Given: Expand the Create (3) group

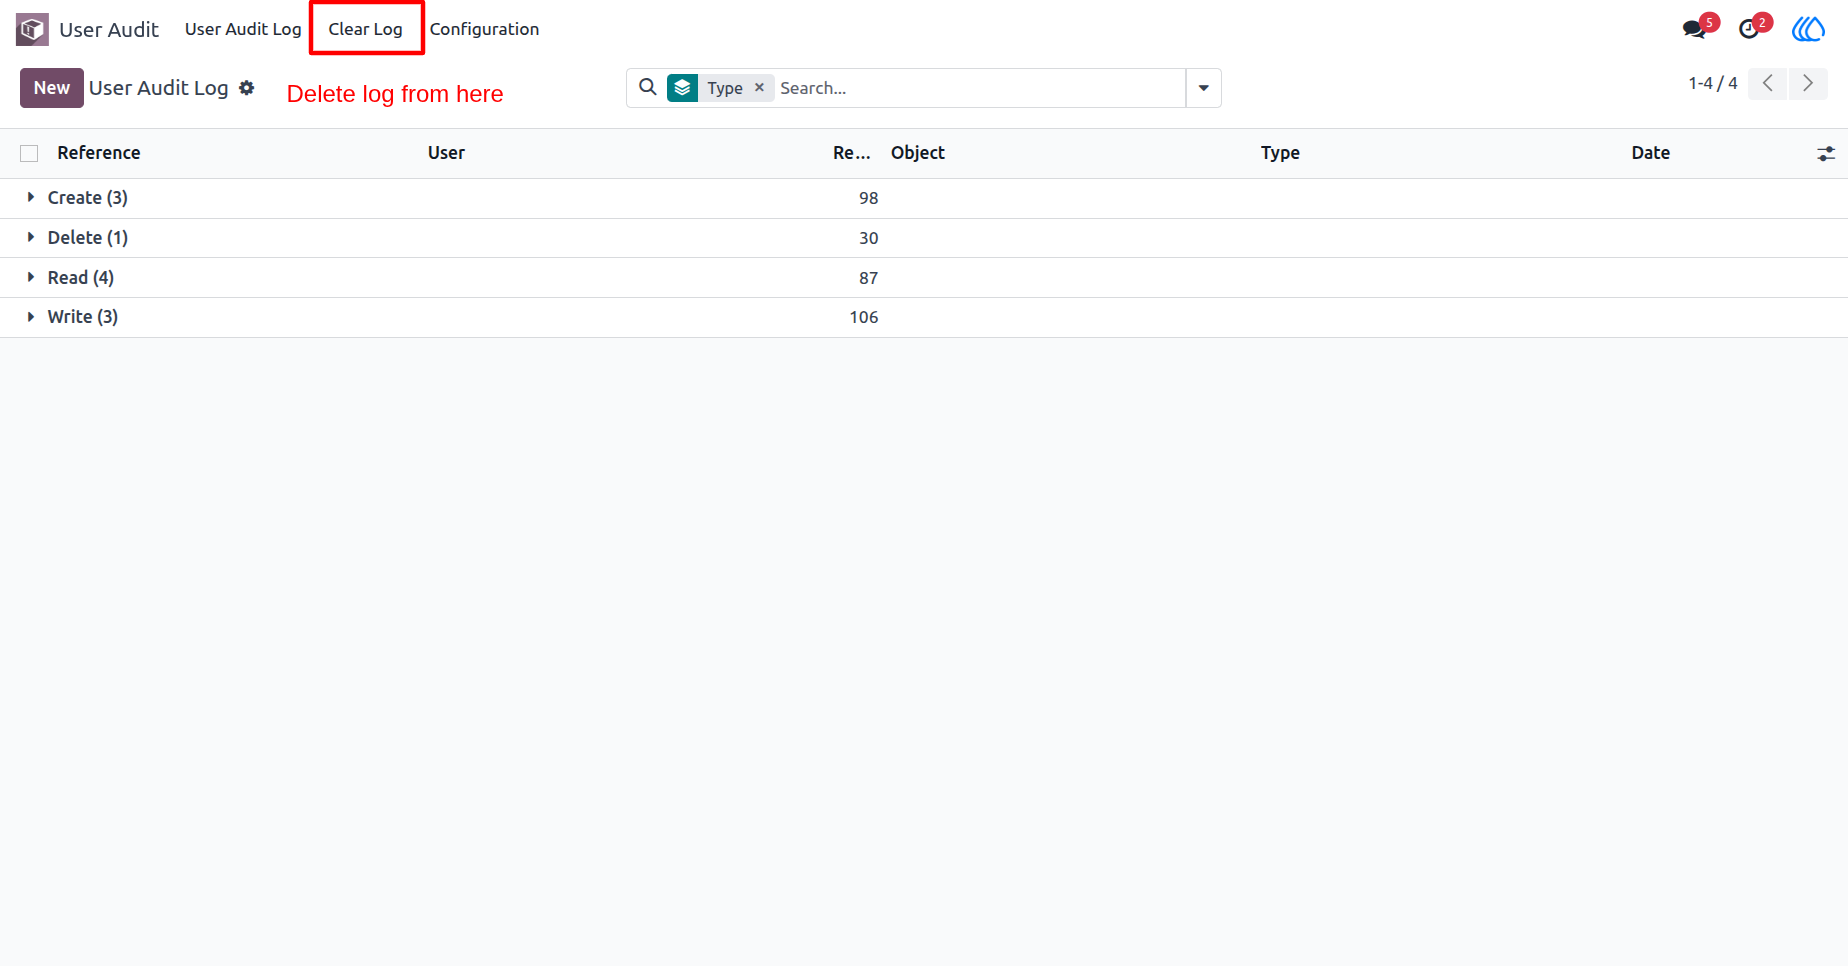Looking at the screenshot, I should point(78,198).
